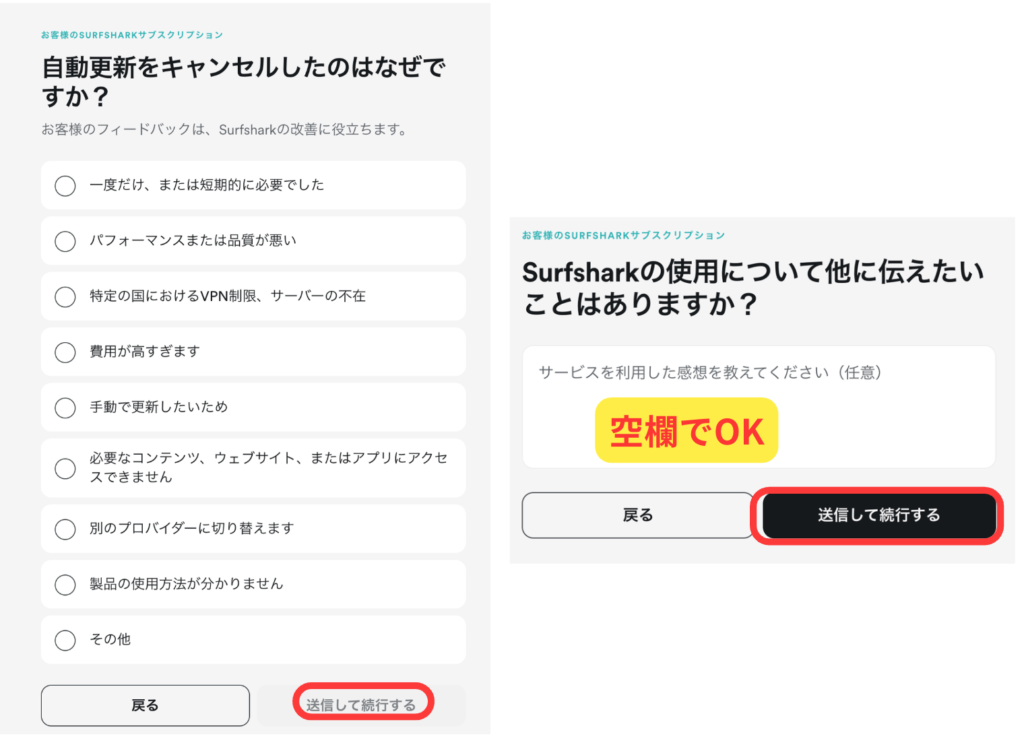Click the right panel's "お客様のSURFSHARKサブスクリプション" label

click(x=623, y=235)
